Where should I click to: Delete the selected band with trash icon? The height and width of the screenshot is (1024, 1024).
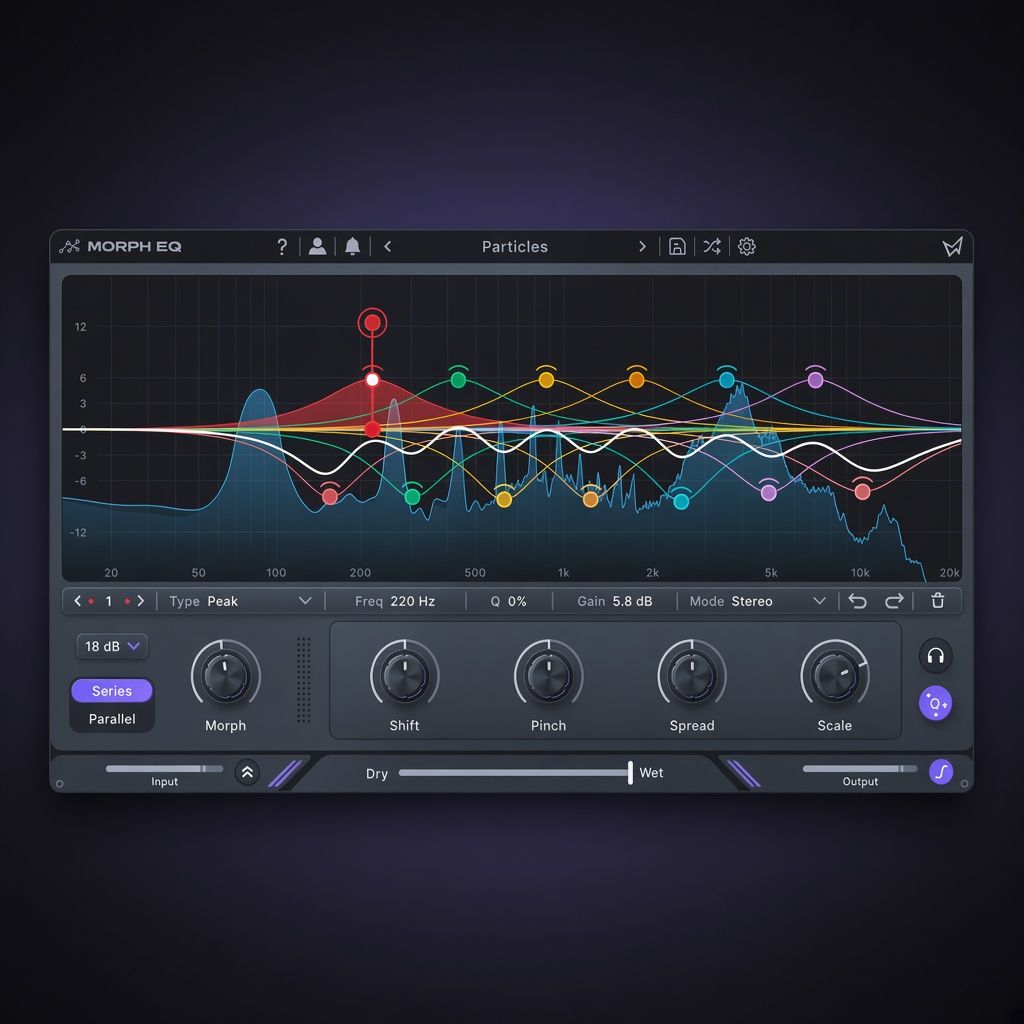tap(938, 601)
